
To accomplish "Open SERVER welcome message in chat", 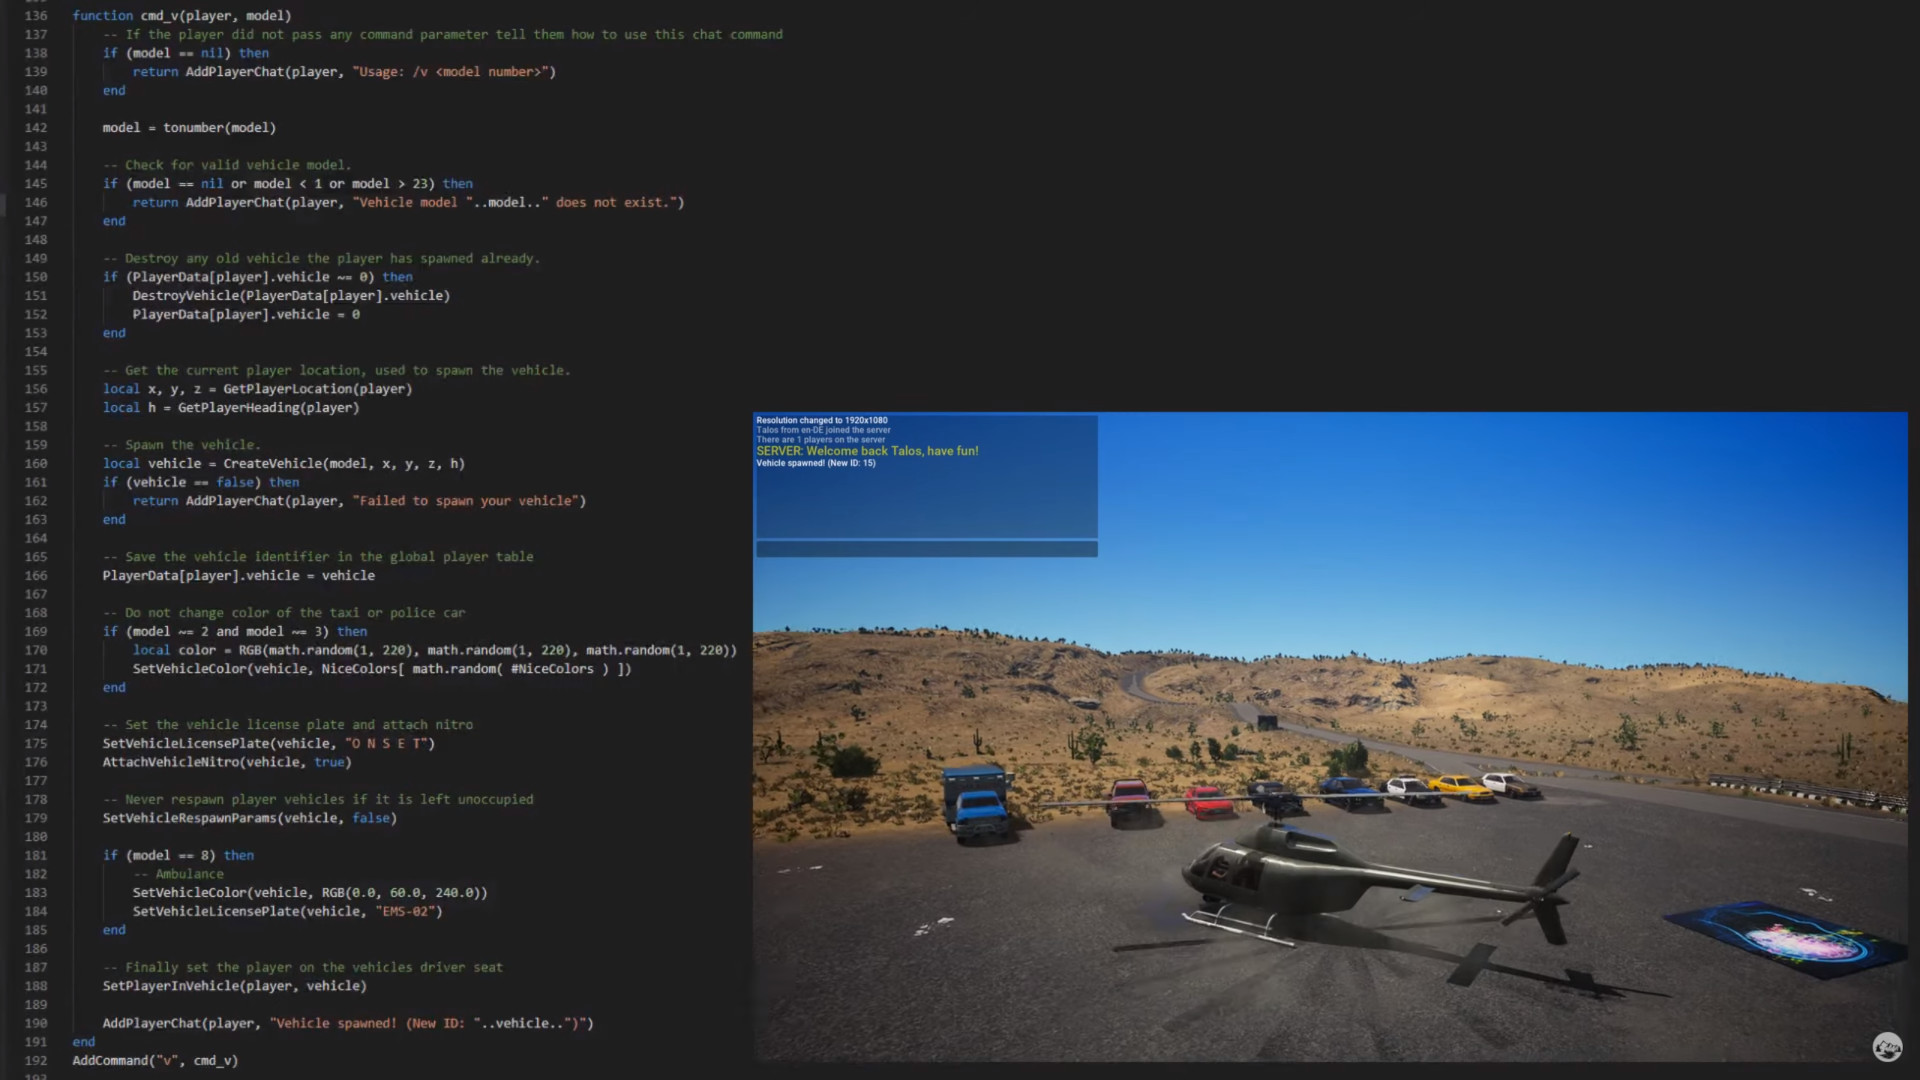I will 866,451.
